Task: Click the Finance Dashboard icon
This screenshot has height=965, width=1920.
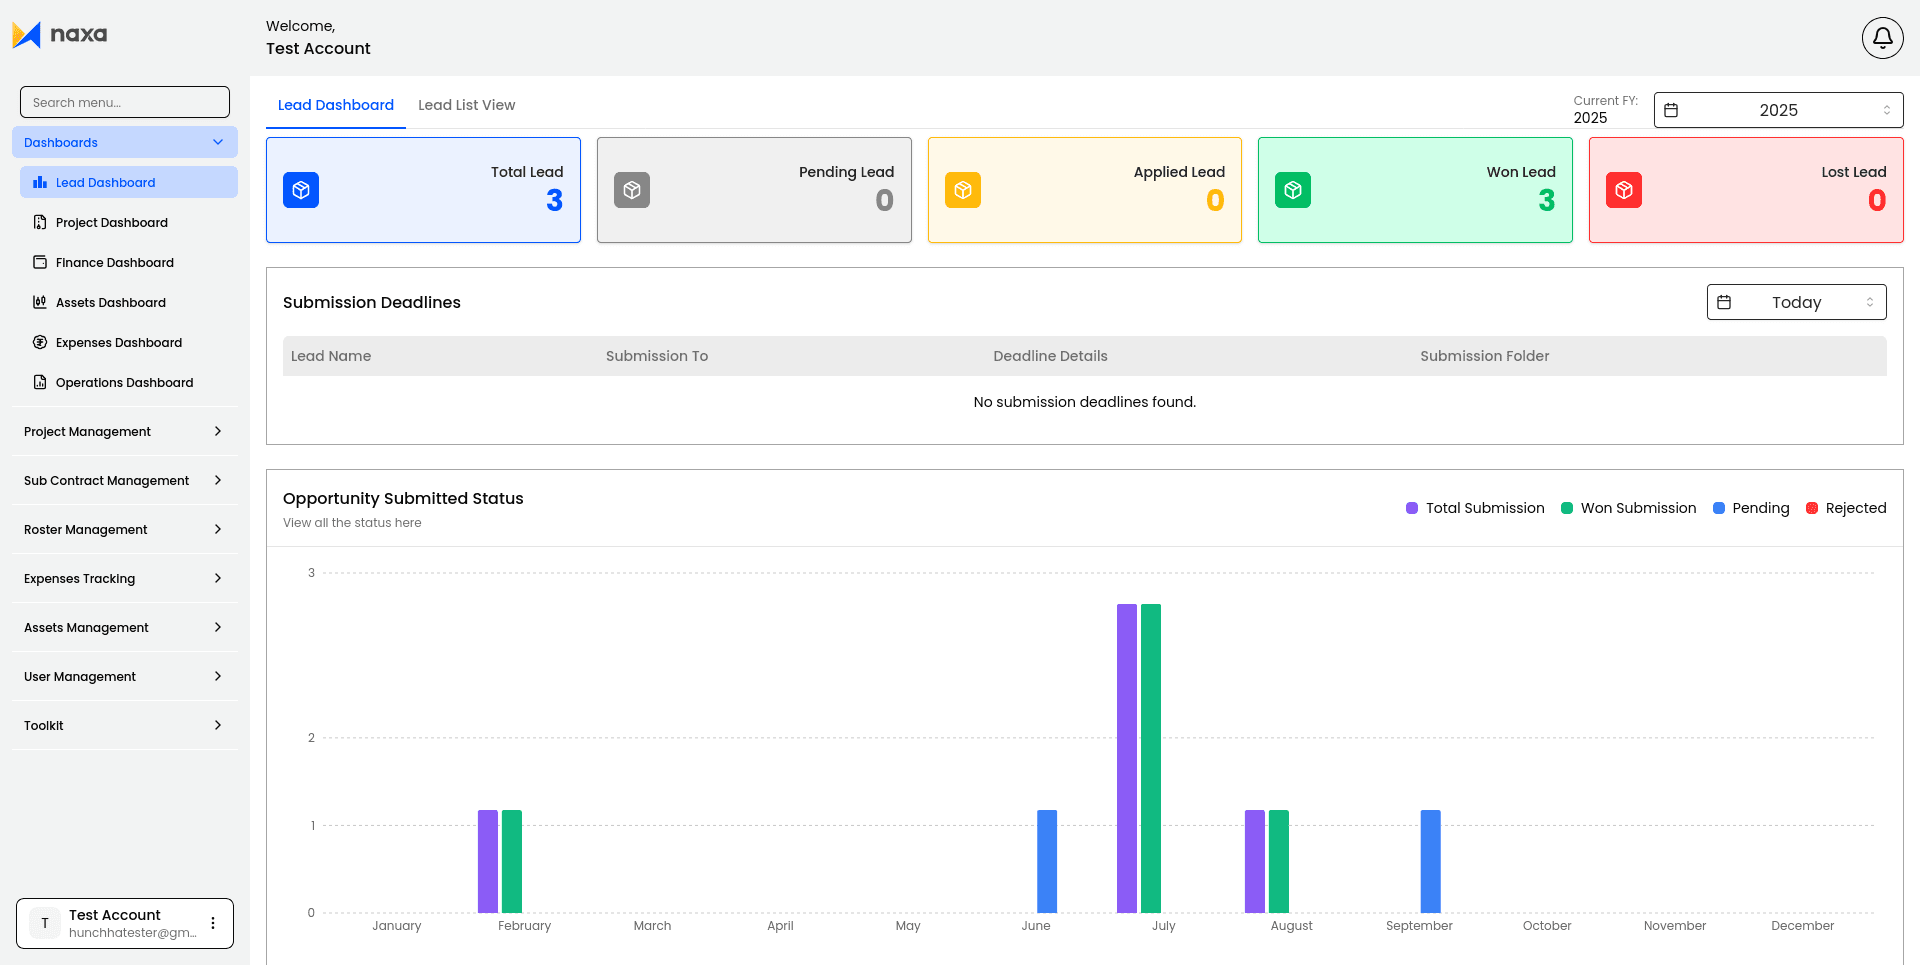Action: 40,262
